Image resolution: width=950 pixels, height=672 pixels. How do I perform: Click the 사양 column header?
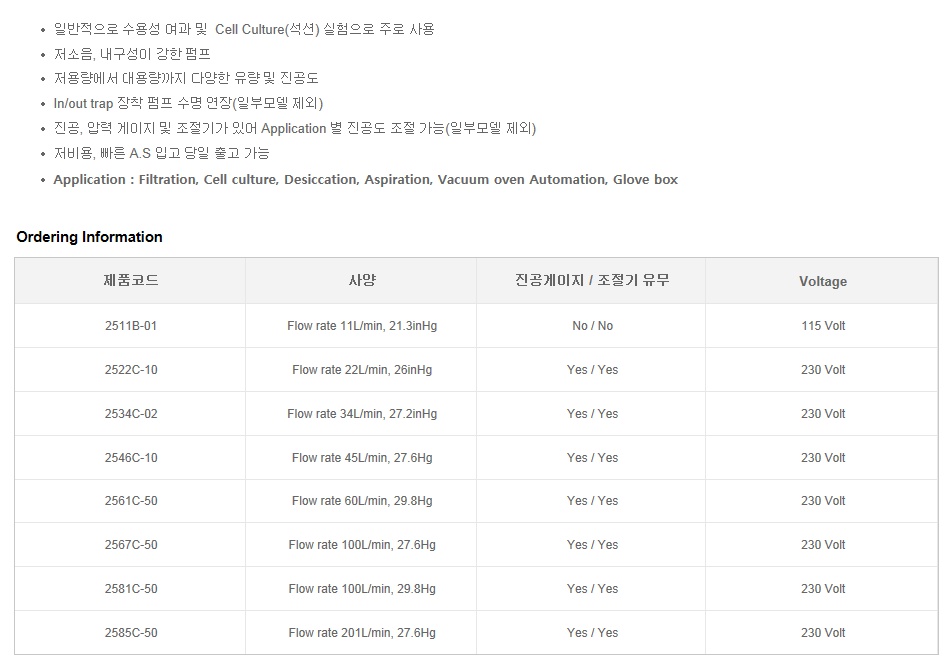coord(362,280)
